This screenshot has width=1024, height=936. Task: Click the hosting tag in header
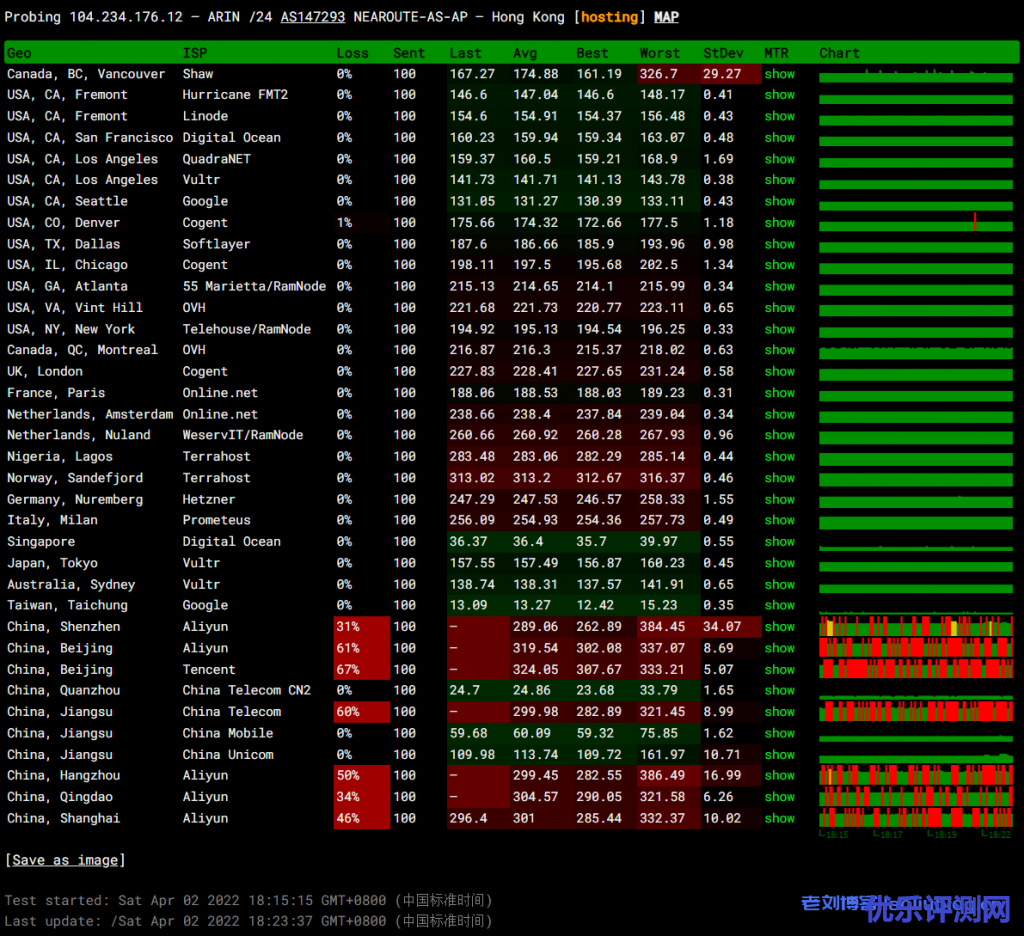click(x=609, y=17)
